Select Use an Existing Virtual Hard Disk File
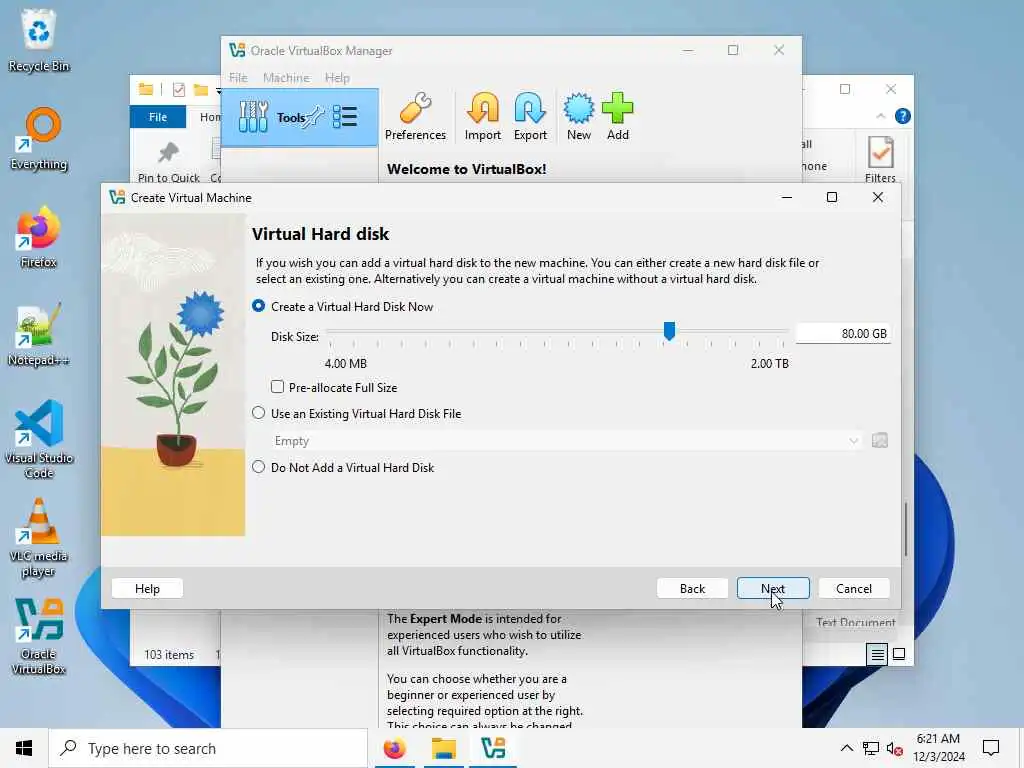Image resolution: width=1024 pixels, height=768 pixels. click(259, 413)
